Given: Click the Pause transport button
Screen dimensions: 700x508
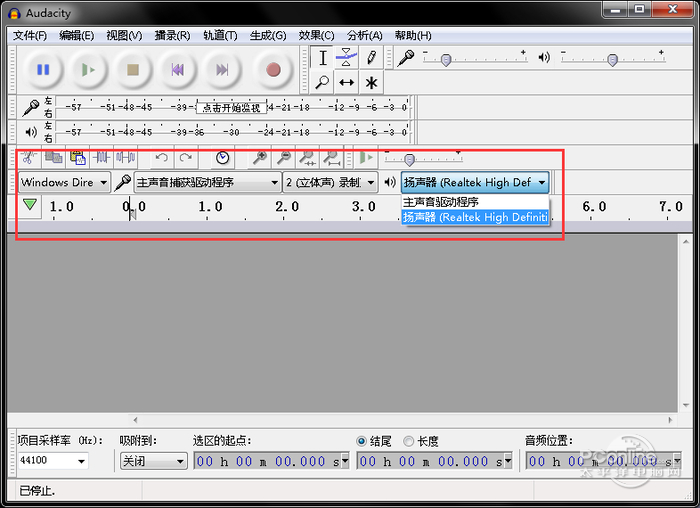Looking at the screenshot, I should [x=43, y=70].
